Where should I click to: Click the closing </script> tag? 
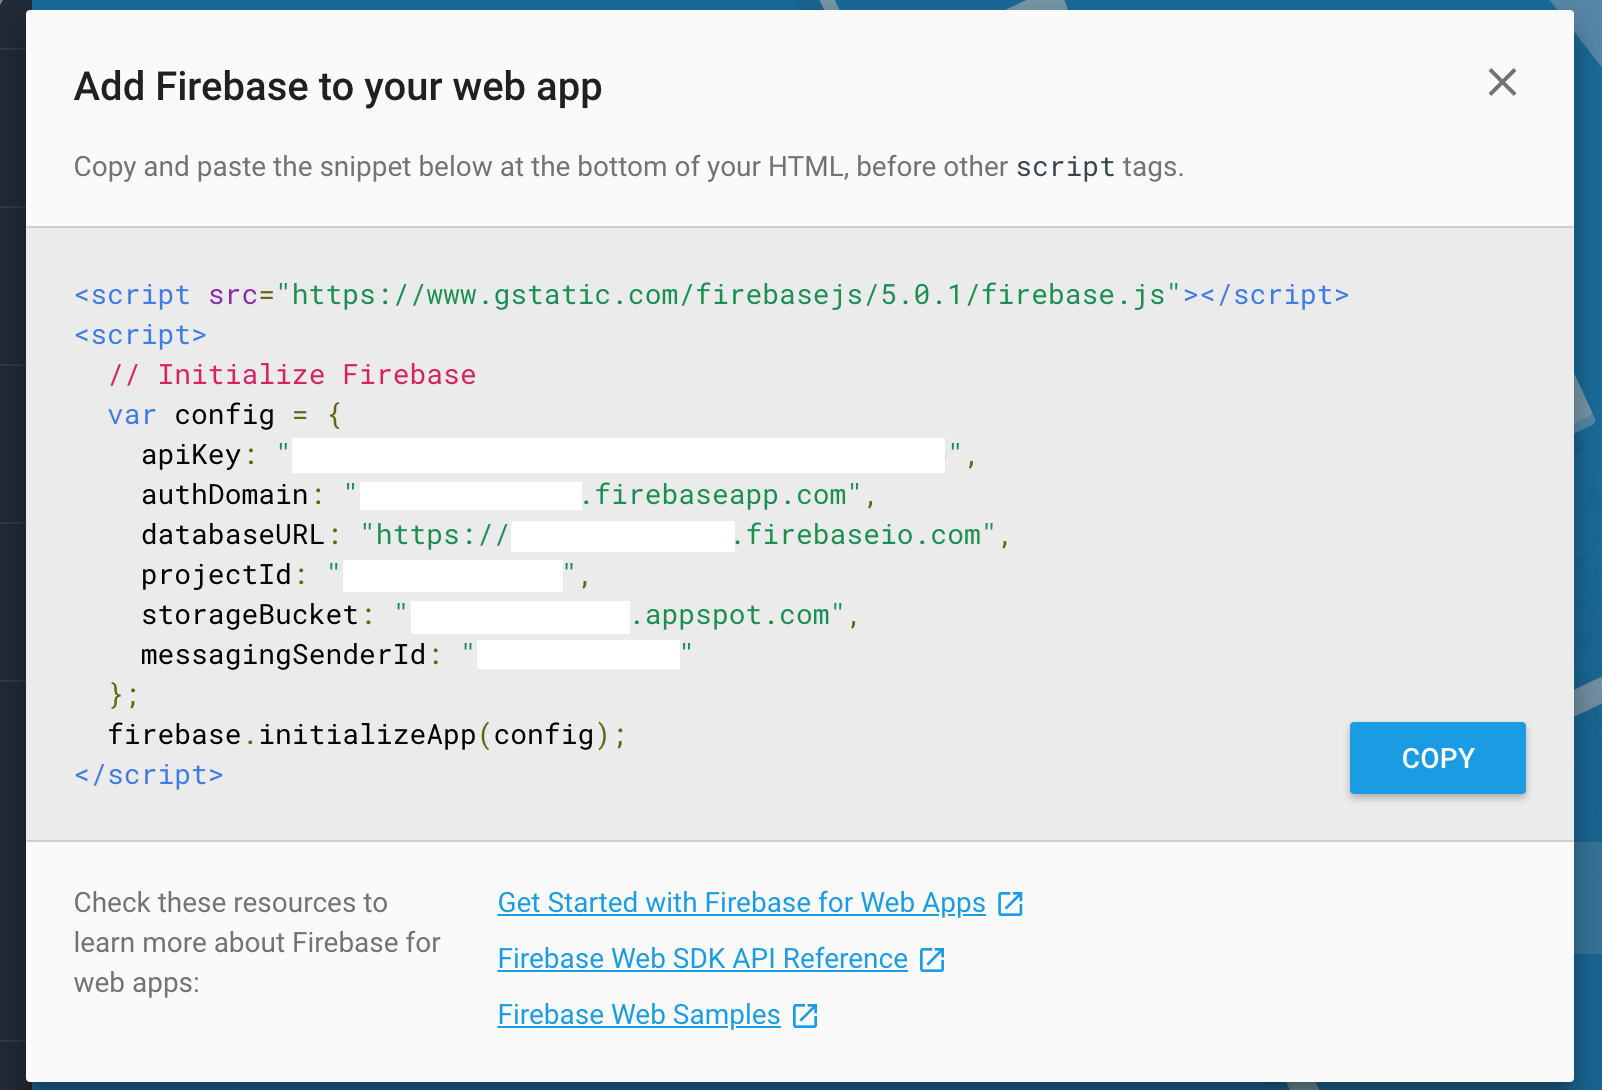click(x=149, y=775)
